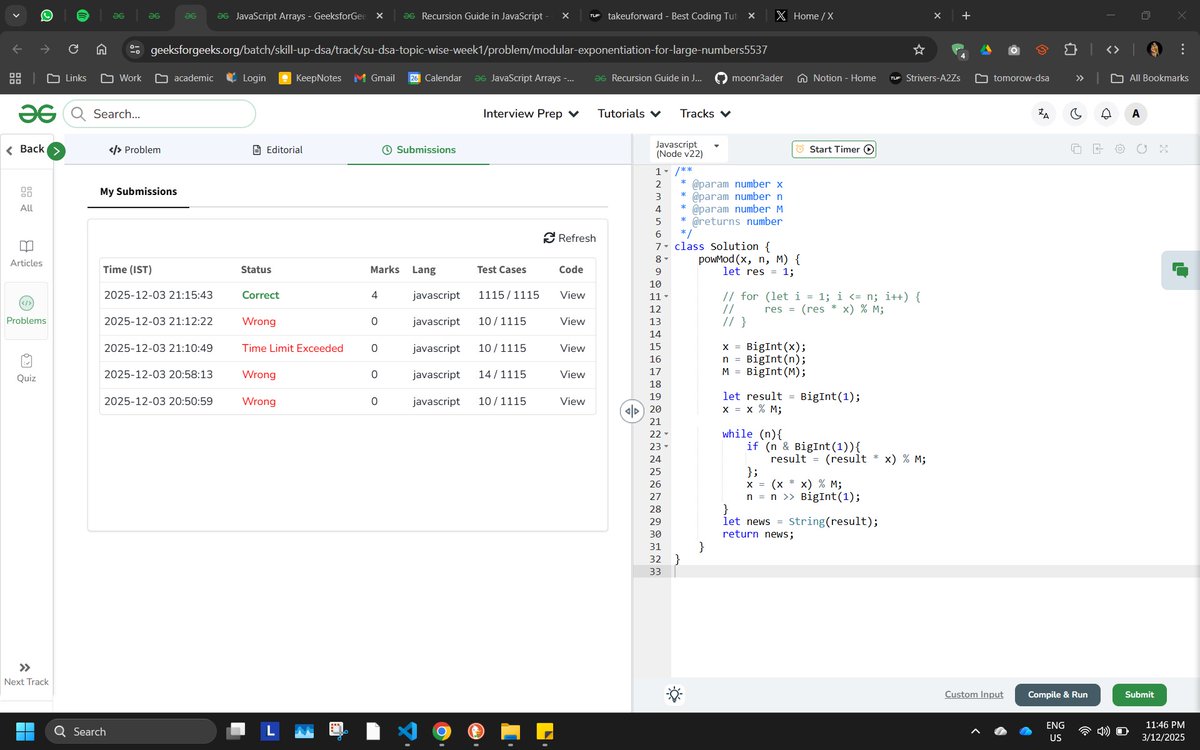Expand the Interview Prep dropdown
This screenshot has height=750, width=1200.
531,114
